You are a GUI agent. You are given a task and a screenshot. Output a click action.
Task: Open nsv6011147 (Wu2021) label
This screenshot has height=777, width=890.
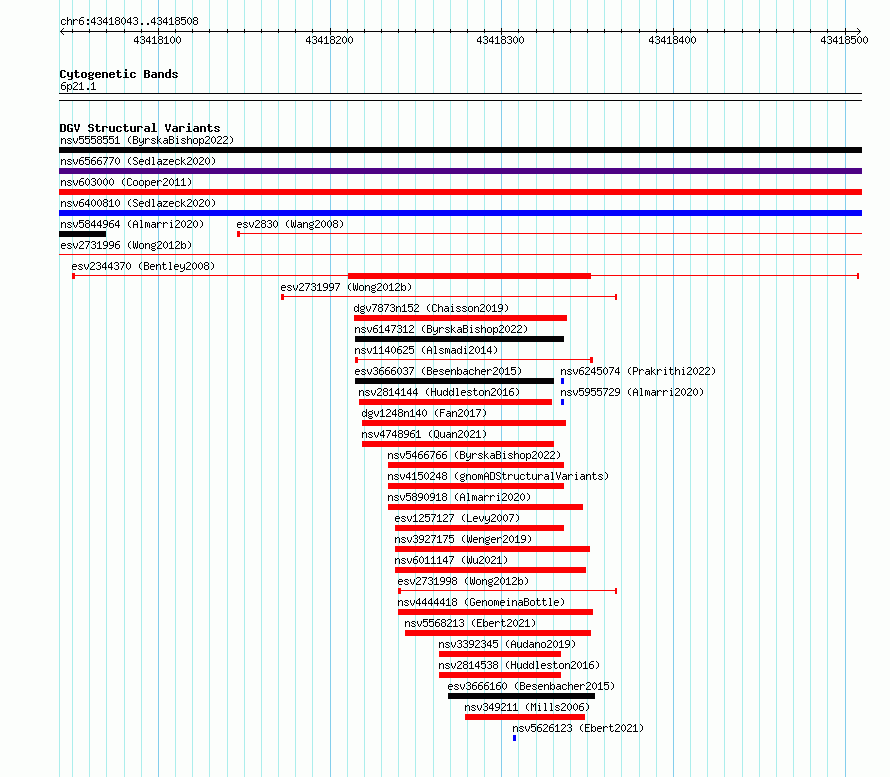[451, 560]
